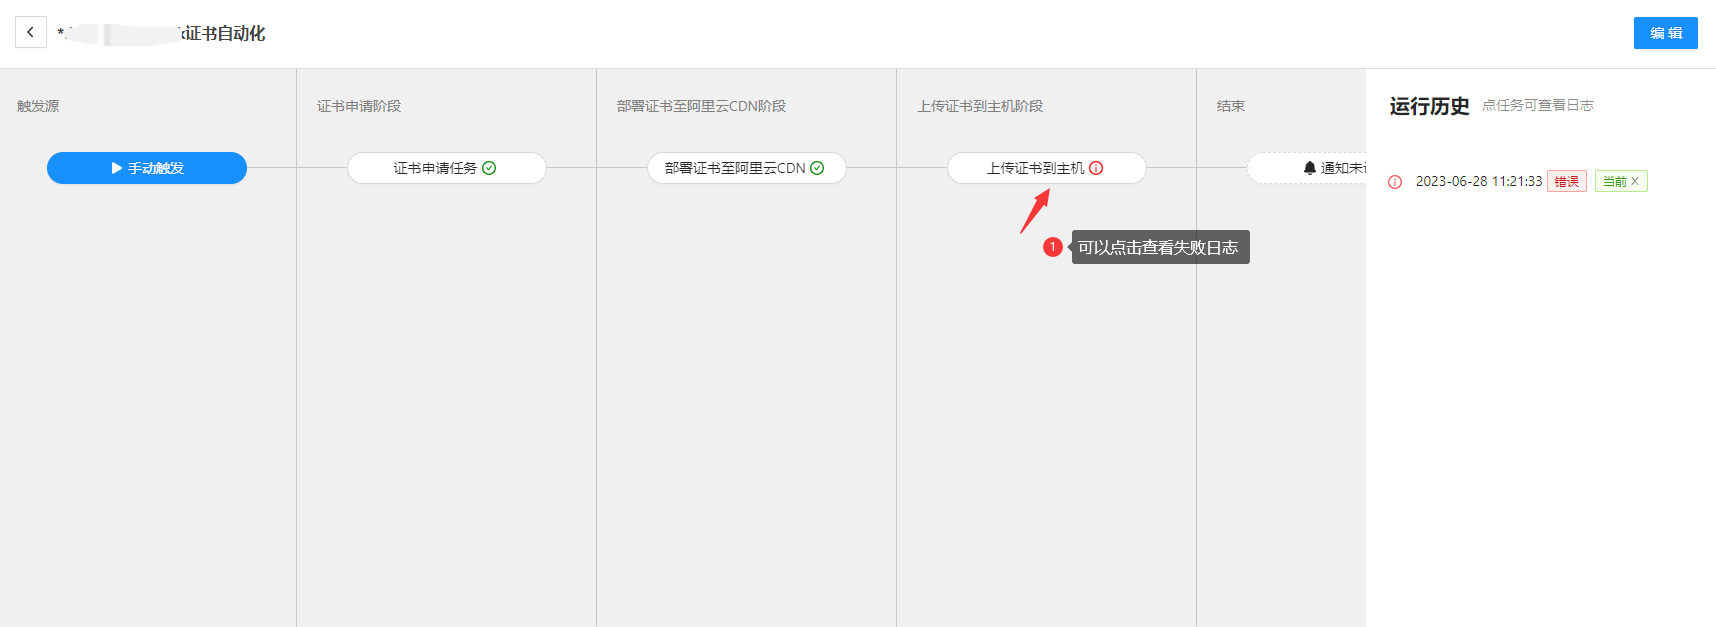Click the bell icon on notification node

click(x=1310, y=168)
